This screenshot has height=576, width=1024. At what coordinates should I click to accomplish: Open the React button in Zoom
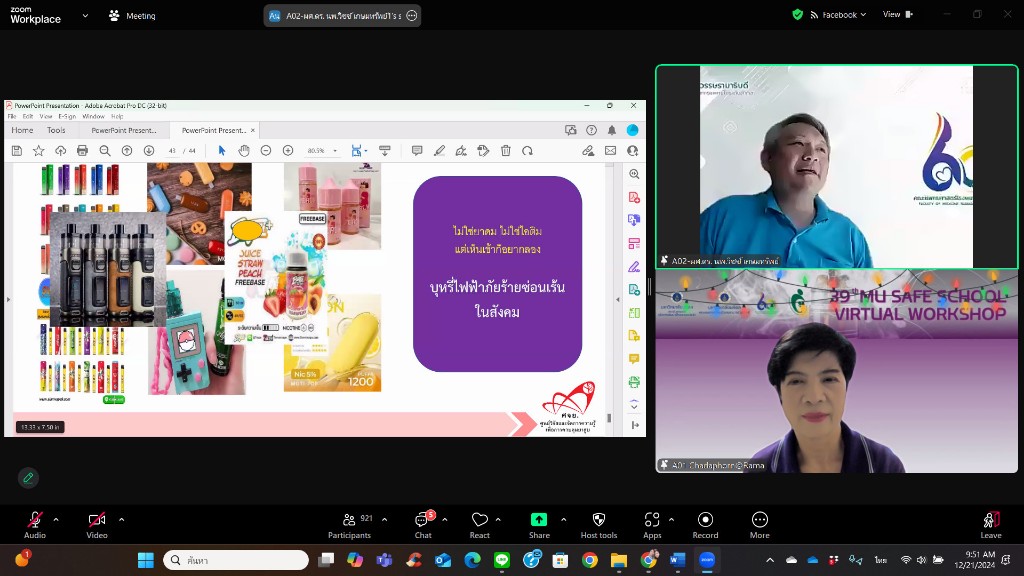pos(479,525)
